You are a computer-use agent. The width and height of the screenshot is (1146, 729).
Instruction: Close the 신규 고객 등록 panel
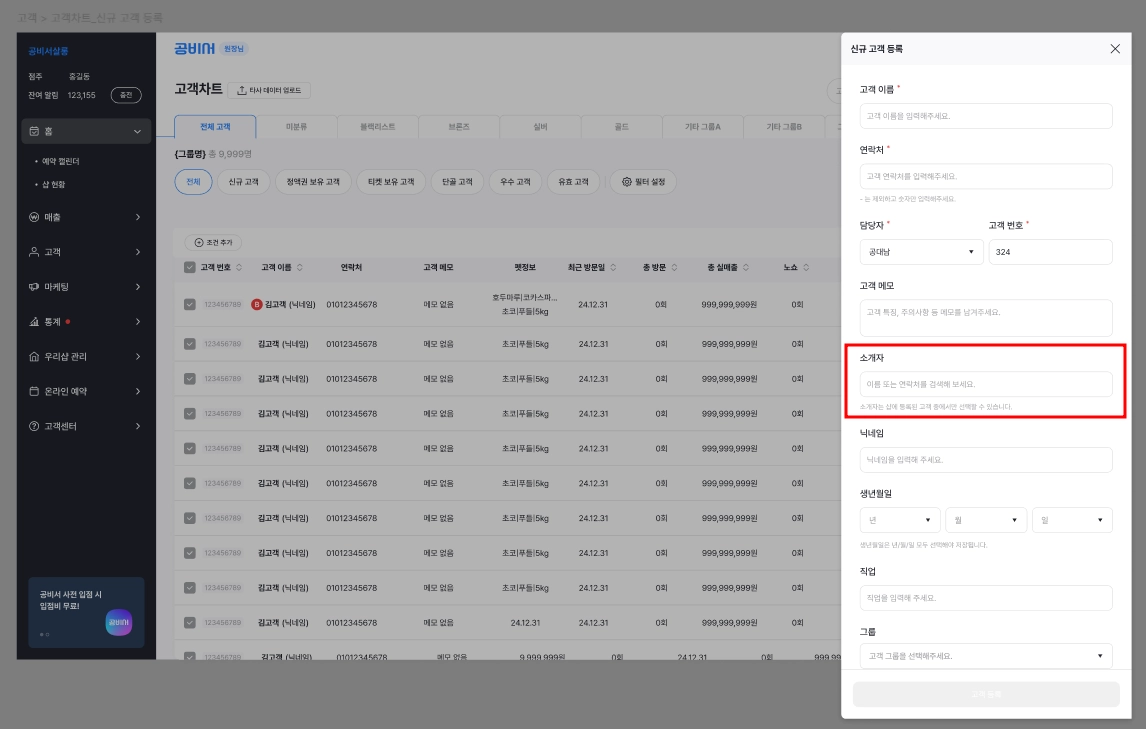(x=1115, y=49)
